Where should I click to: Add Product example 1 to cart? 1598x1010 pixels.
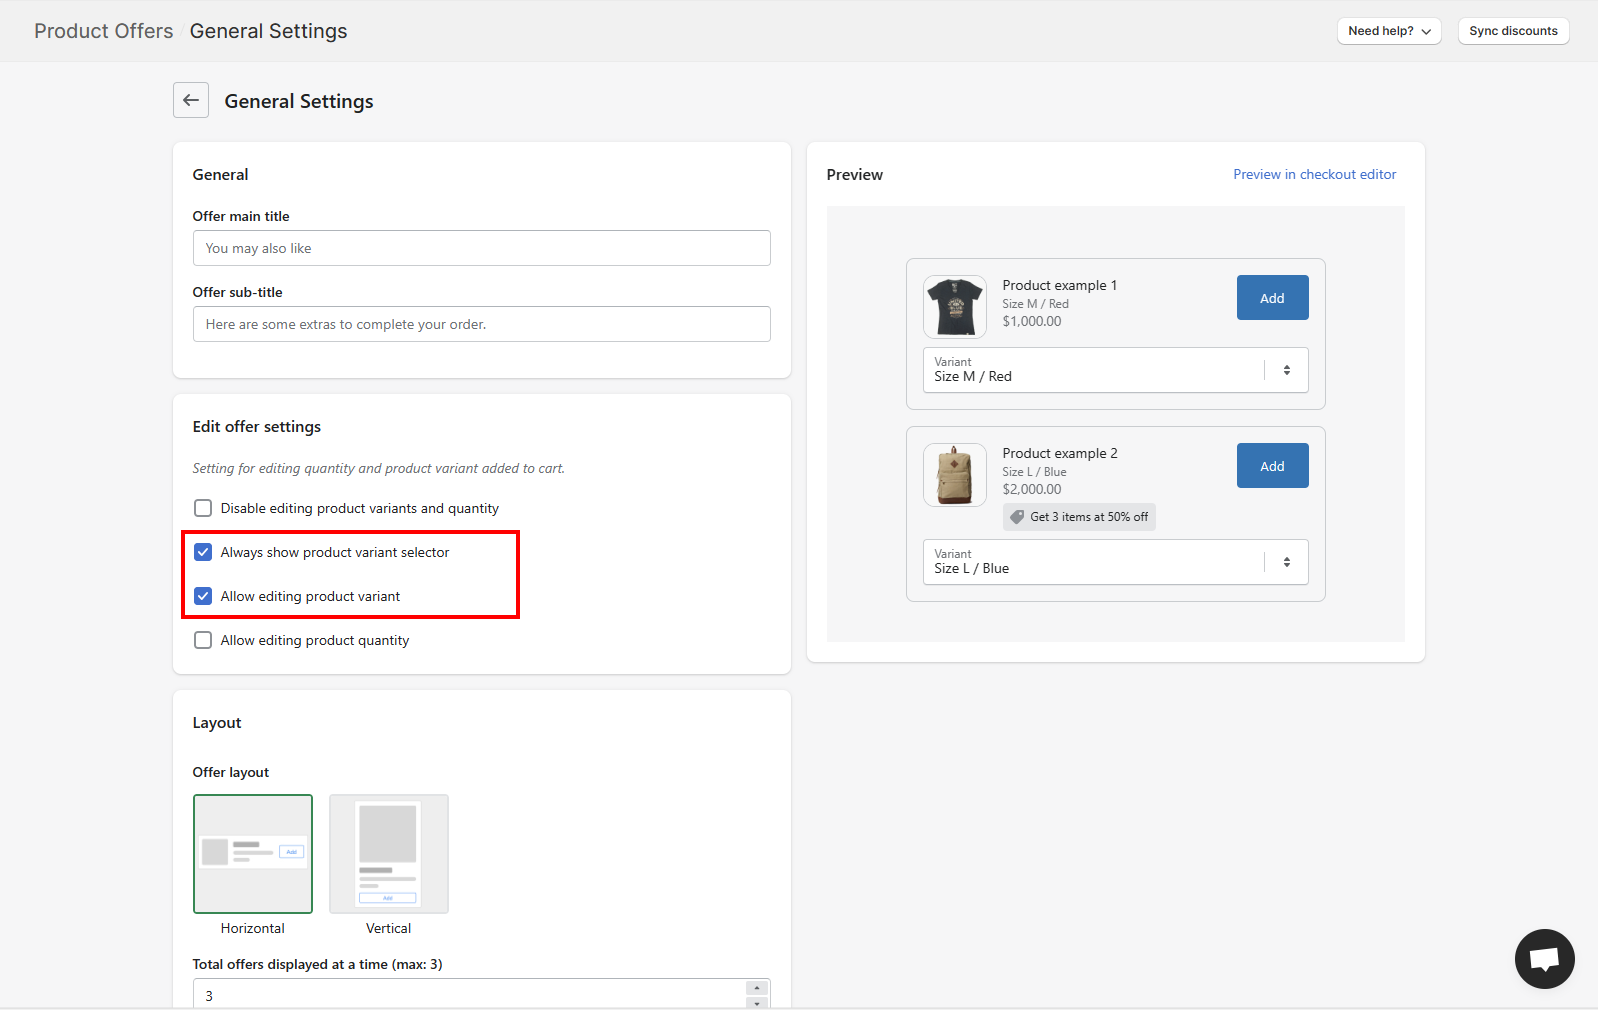[1272, 298]
